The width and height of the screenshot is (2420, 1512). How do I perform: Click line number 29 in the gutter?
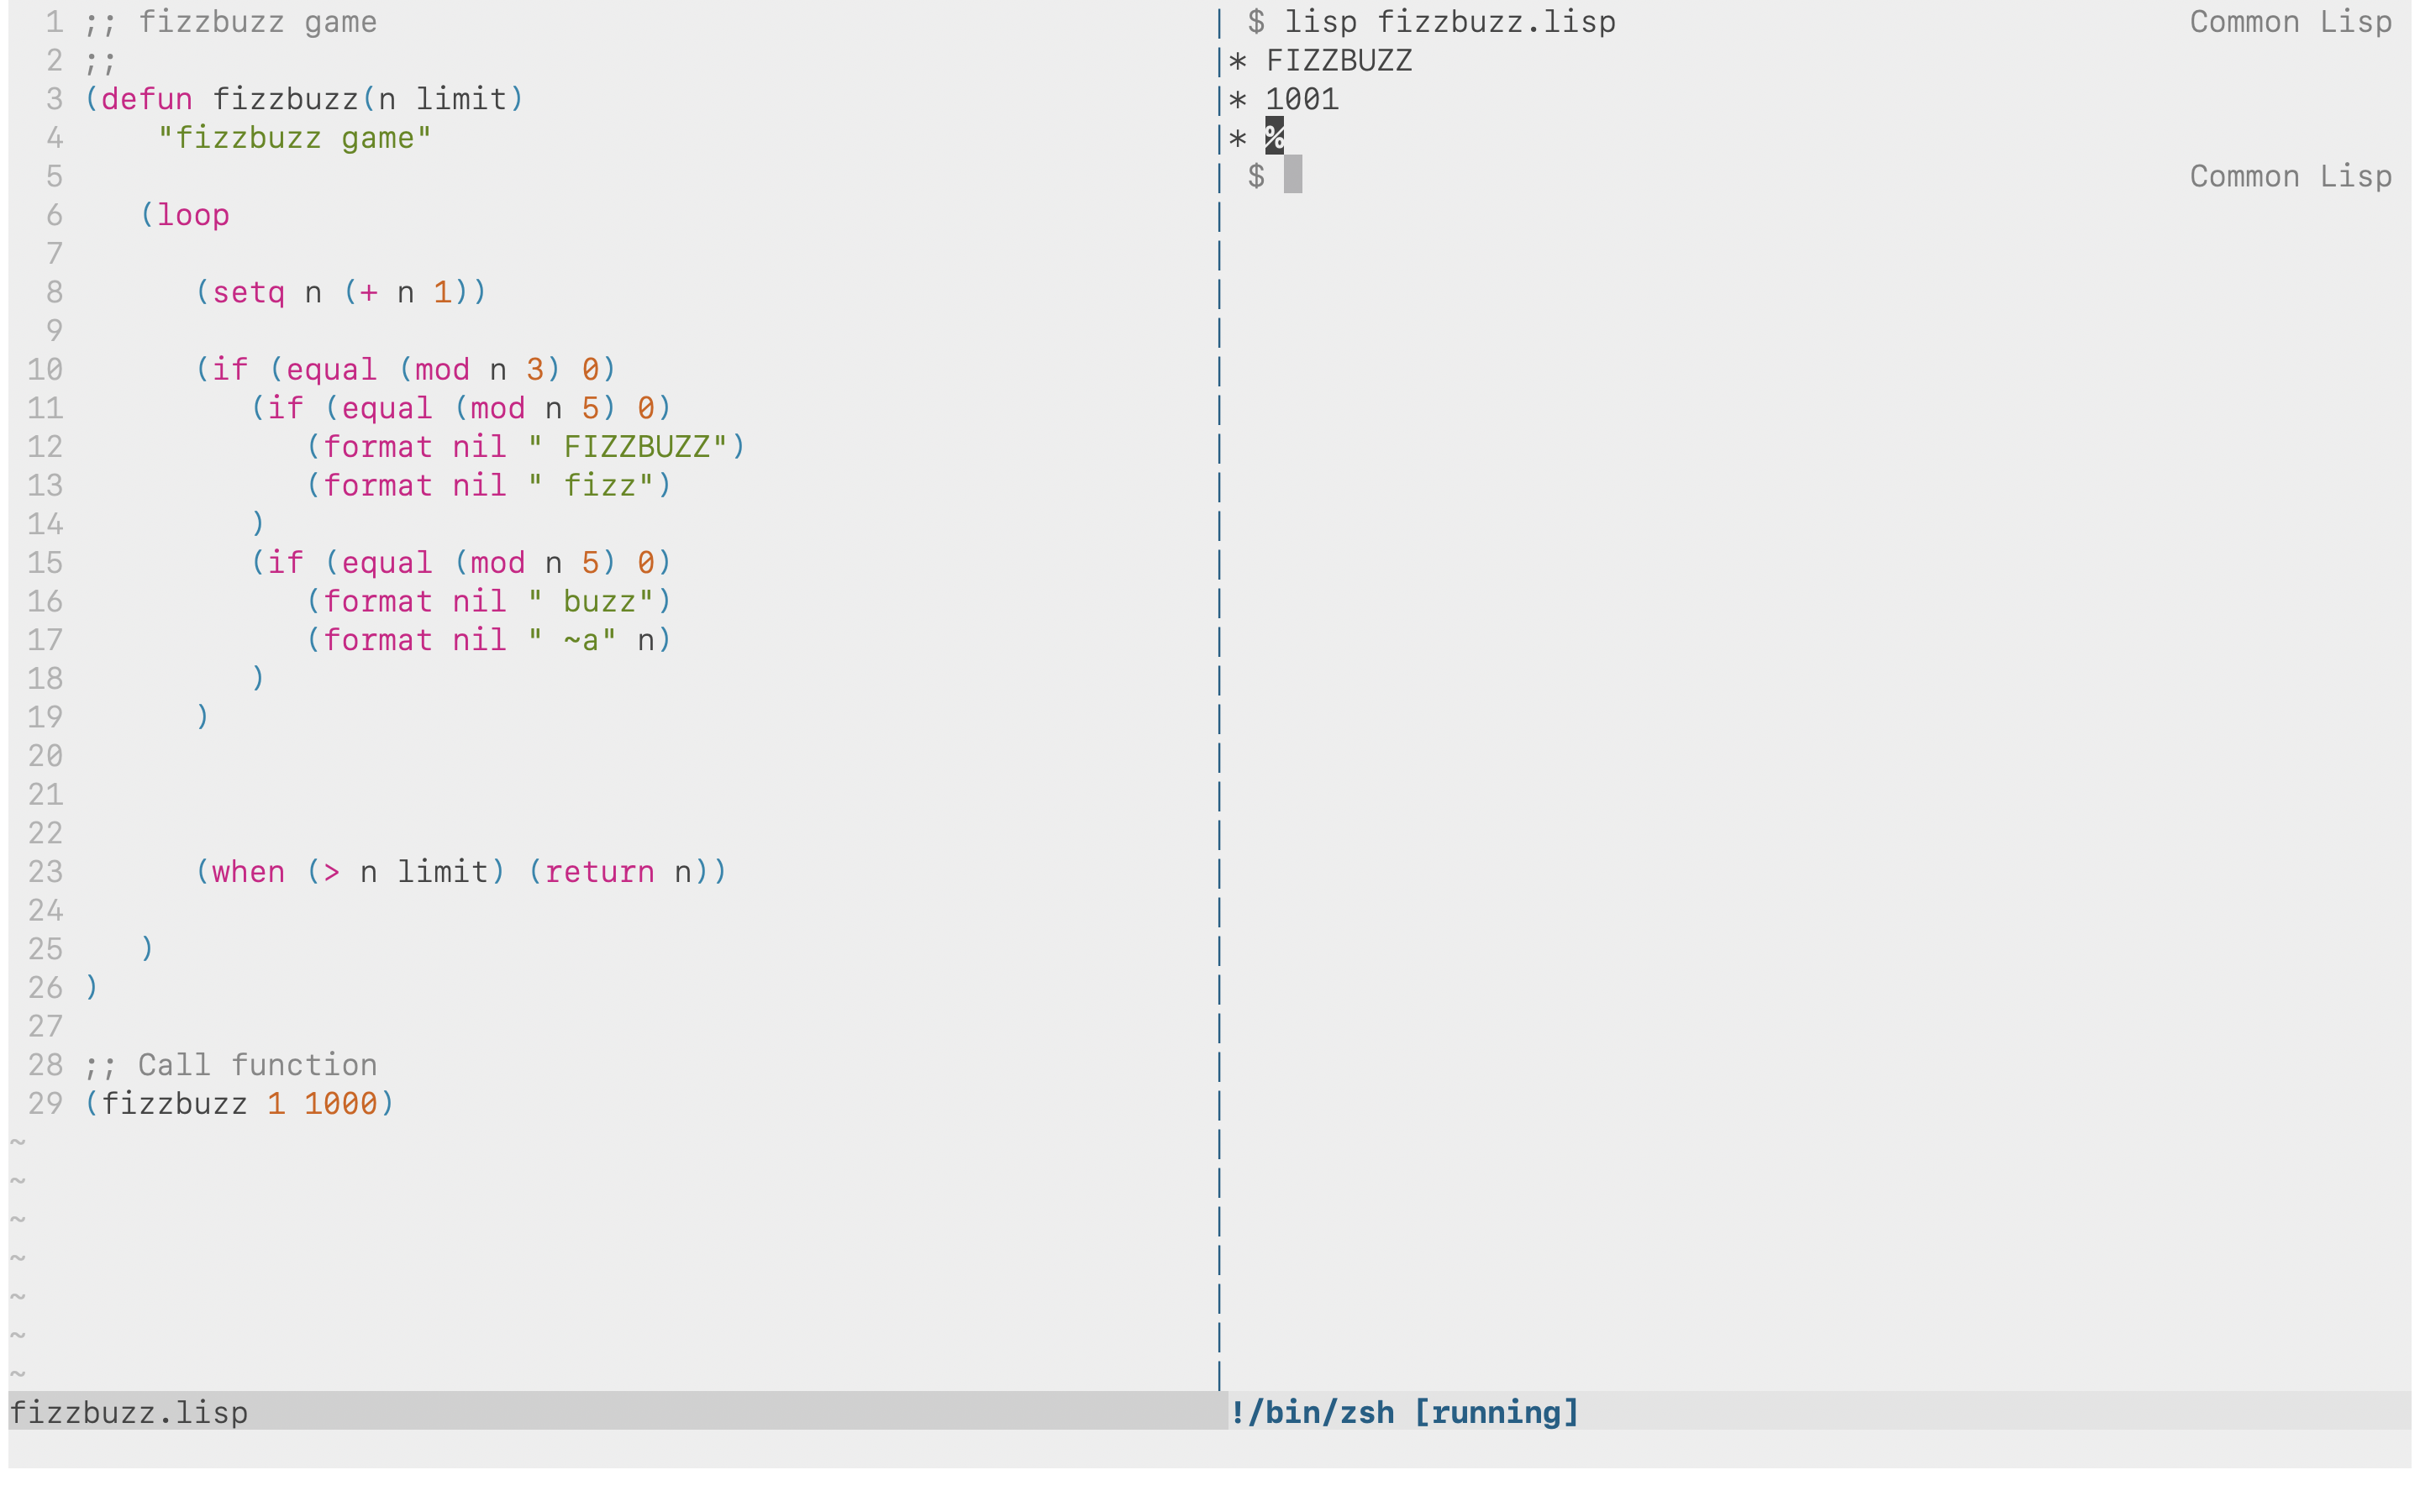tap(45, 1103)
